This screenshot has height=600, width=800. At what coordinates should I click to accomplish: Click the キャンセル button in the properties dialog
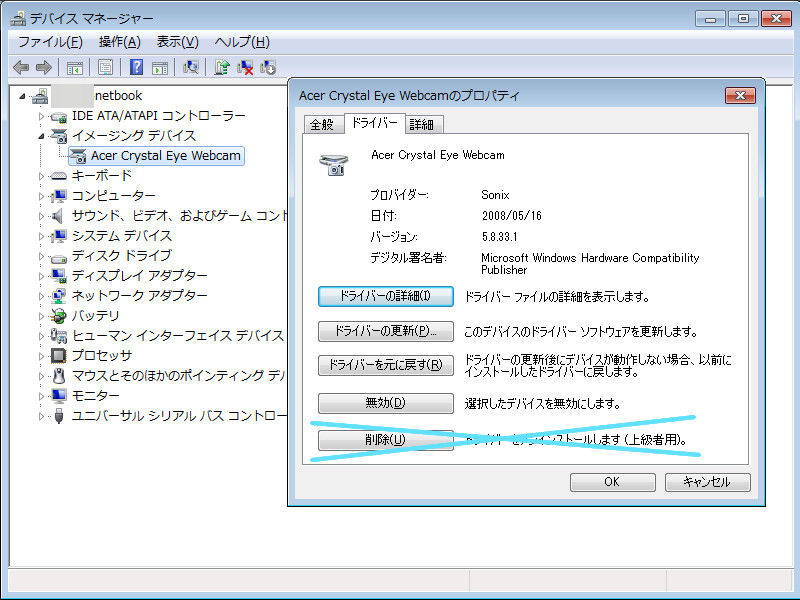pyautogui.click(x=707, y=482)
